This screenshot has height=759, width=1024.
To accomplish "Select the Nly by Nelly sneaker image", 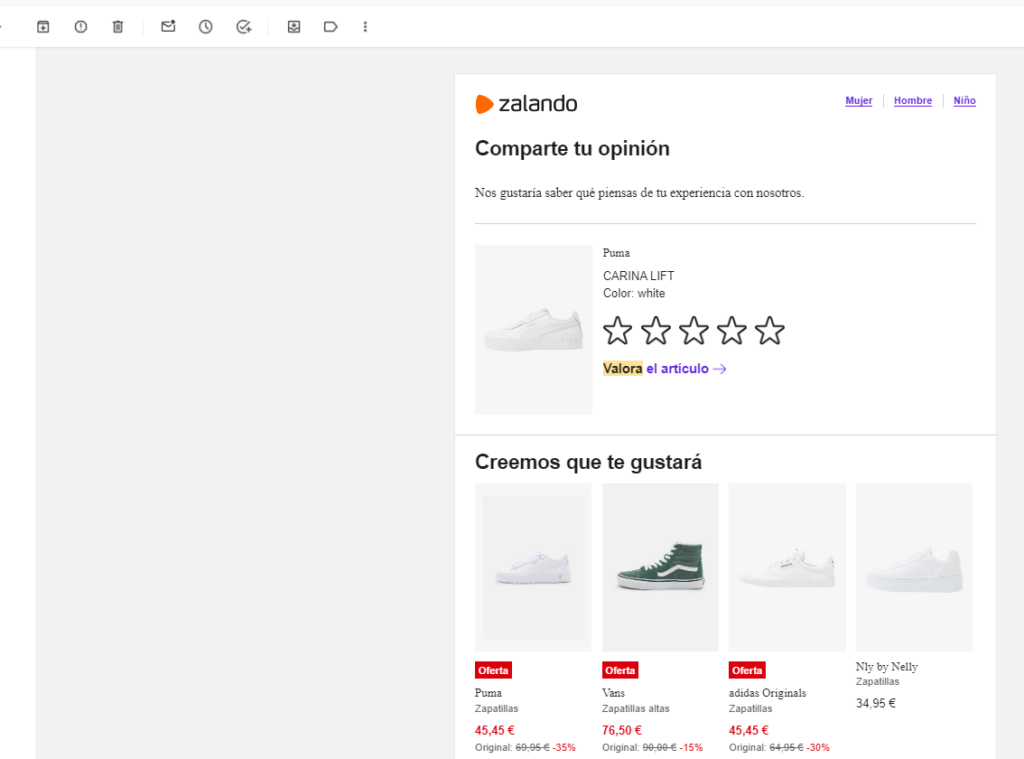I will click(914, 567).
